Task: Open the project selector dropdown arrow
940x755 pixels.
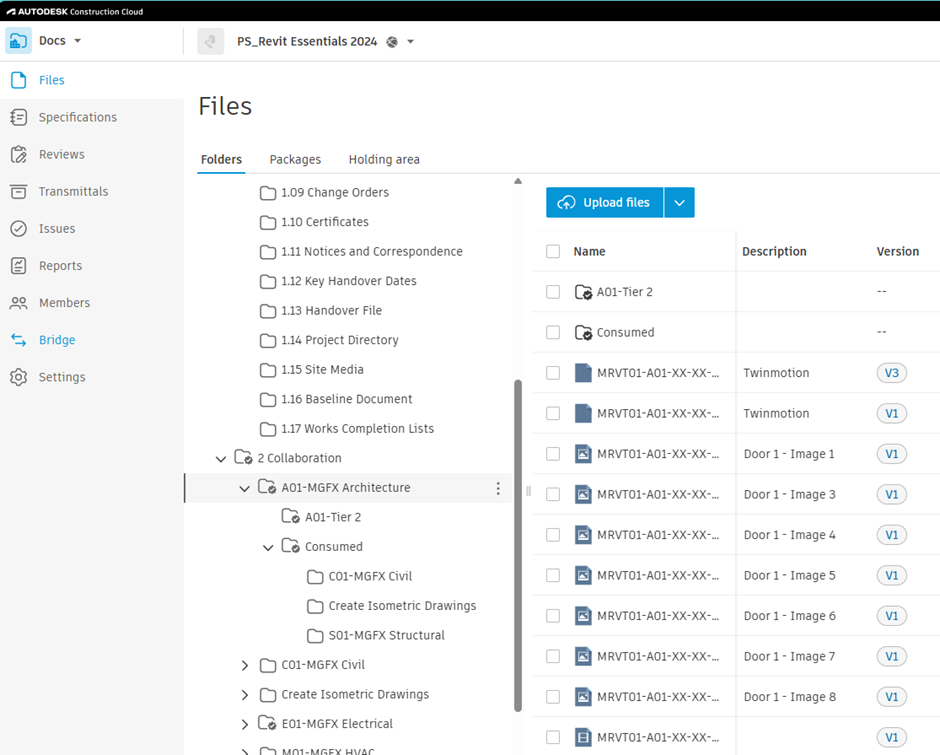Action: pos(411,42)
